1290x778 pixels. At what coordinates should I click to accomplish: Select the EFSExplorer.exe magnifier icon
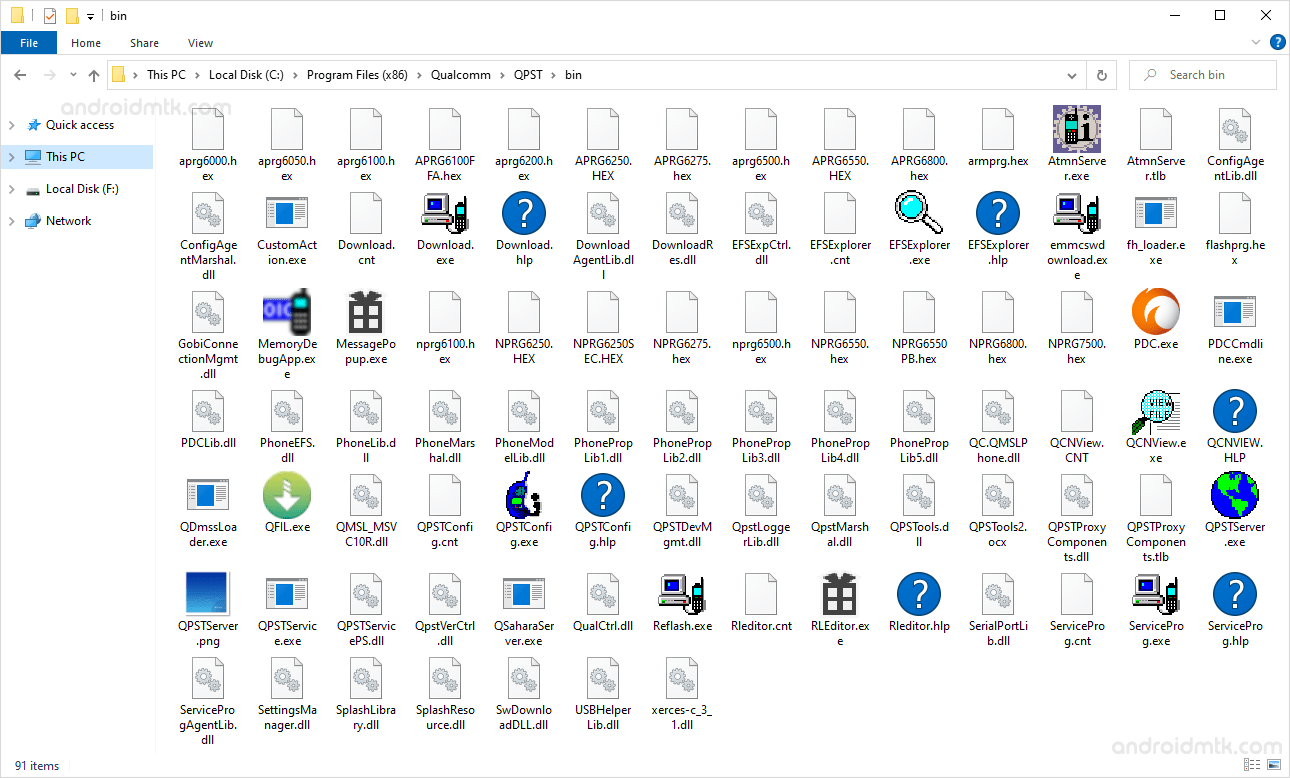(x=919, y=213)
